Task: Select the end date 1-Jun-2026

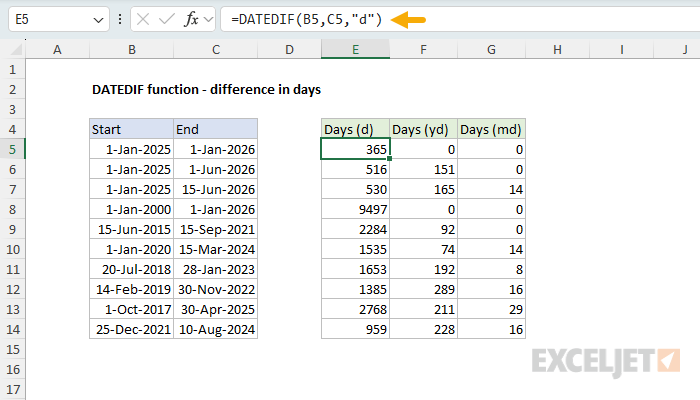Action: [216, 169]
